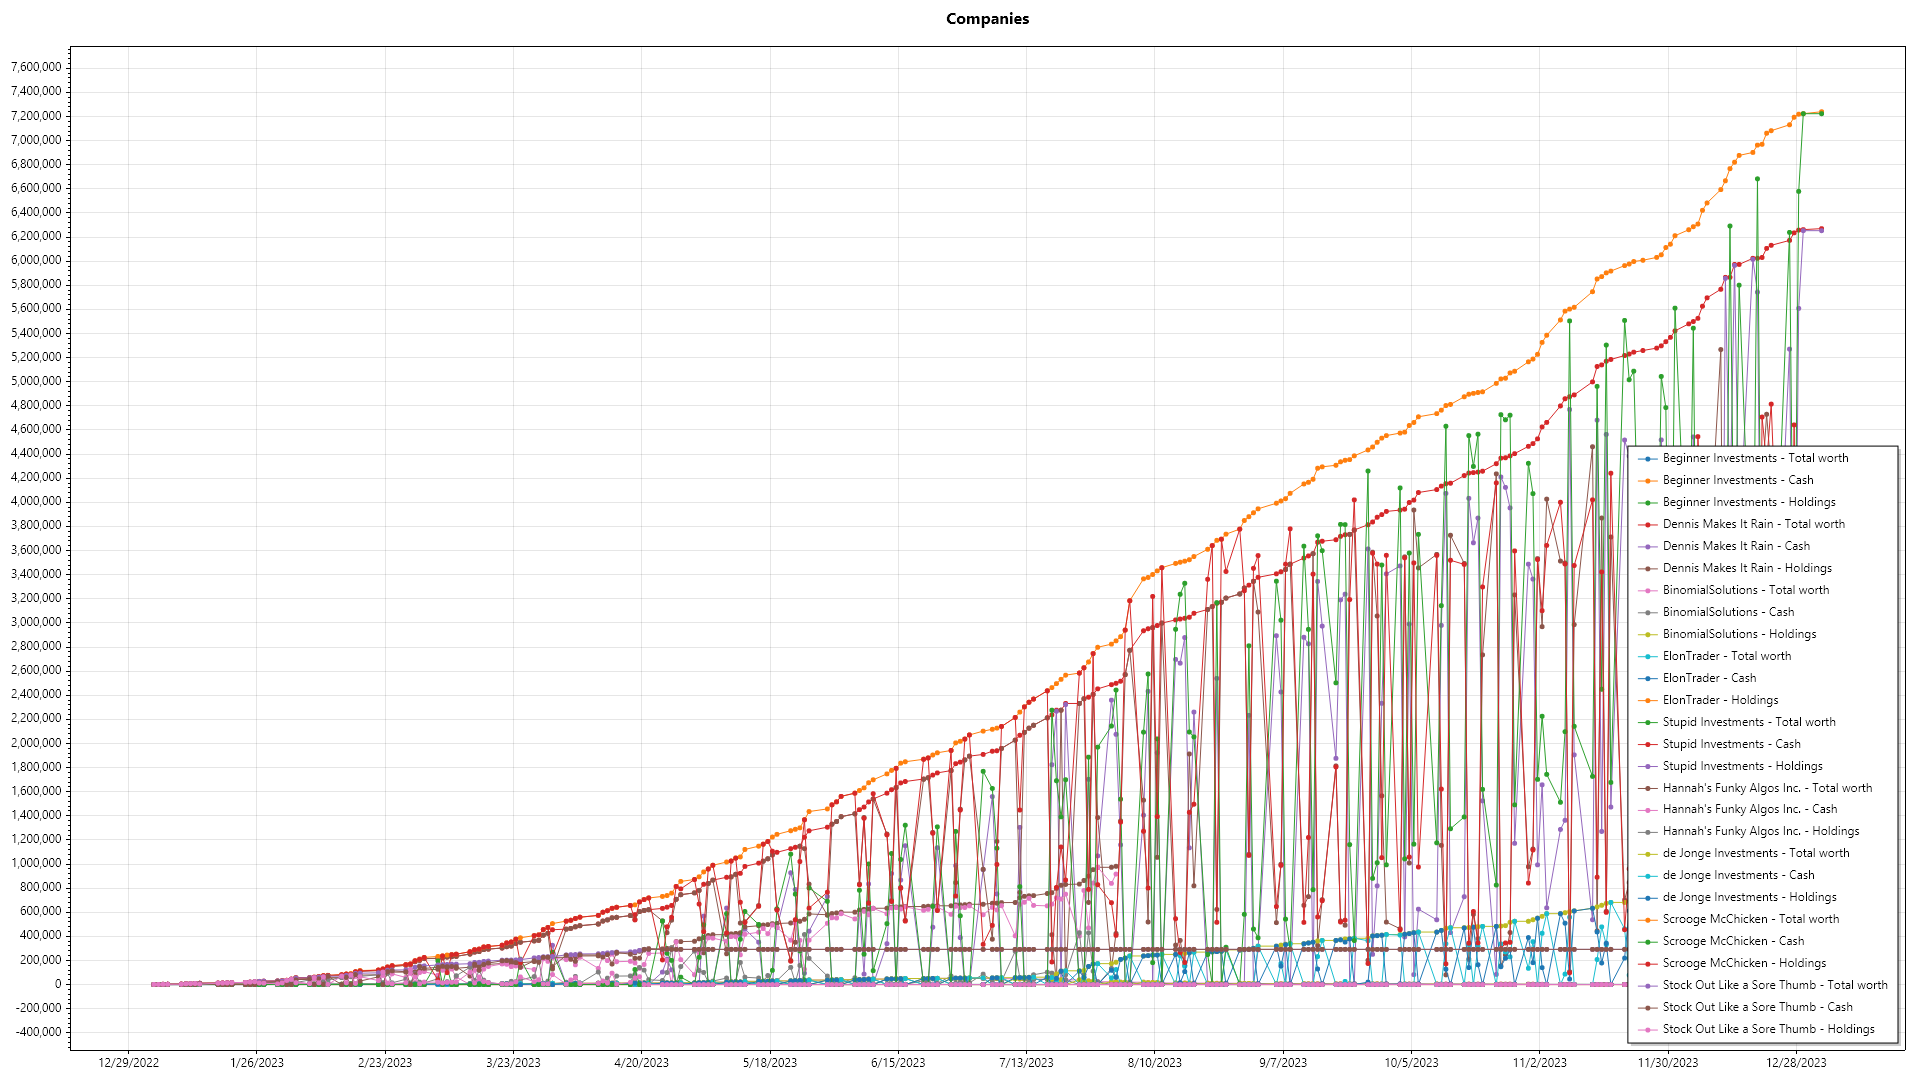The height and width of the screenshot is (1080, 1920).
Task: Click the 'Companies' chart title
Action: (987, 19)
